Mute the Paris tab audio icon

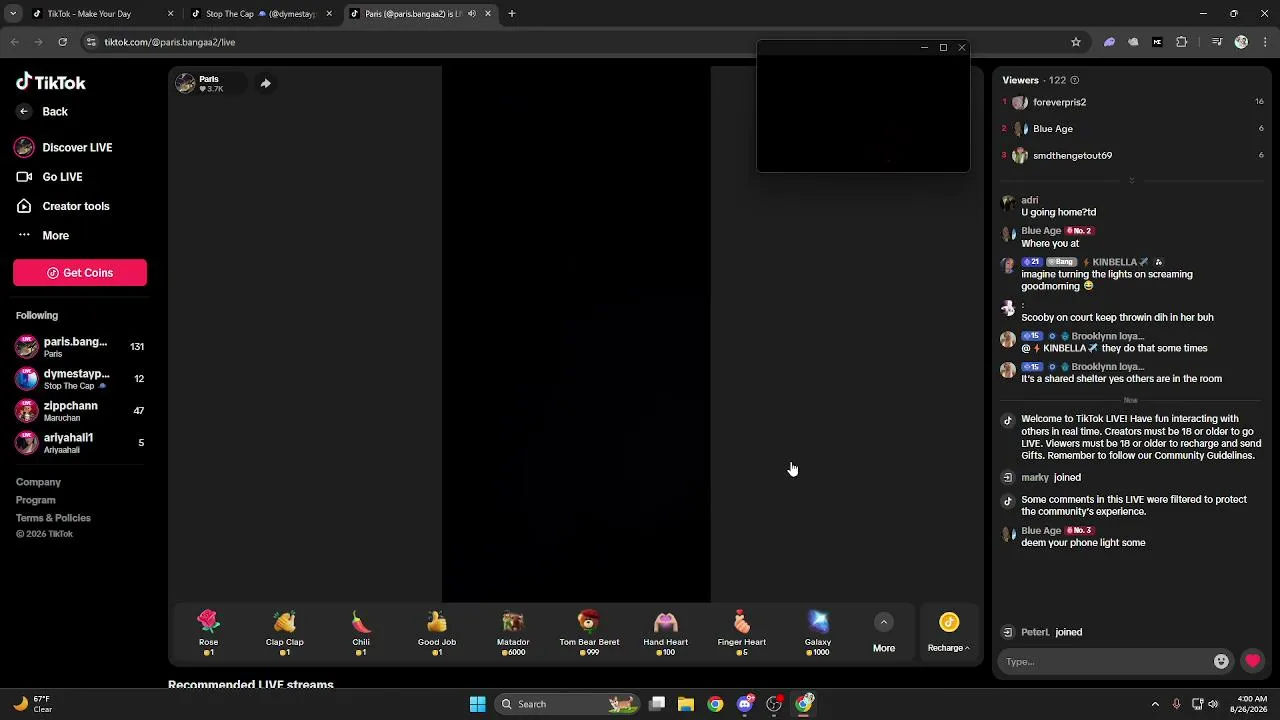coord(472,14)
